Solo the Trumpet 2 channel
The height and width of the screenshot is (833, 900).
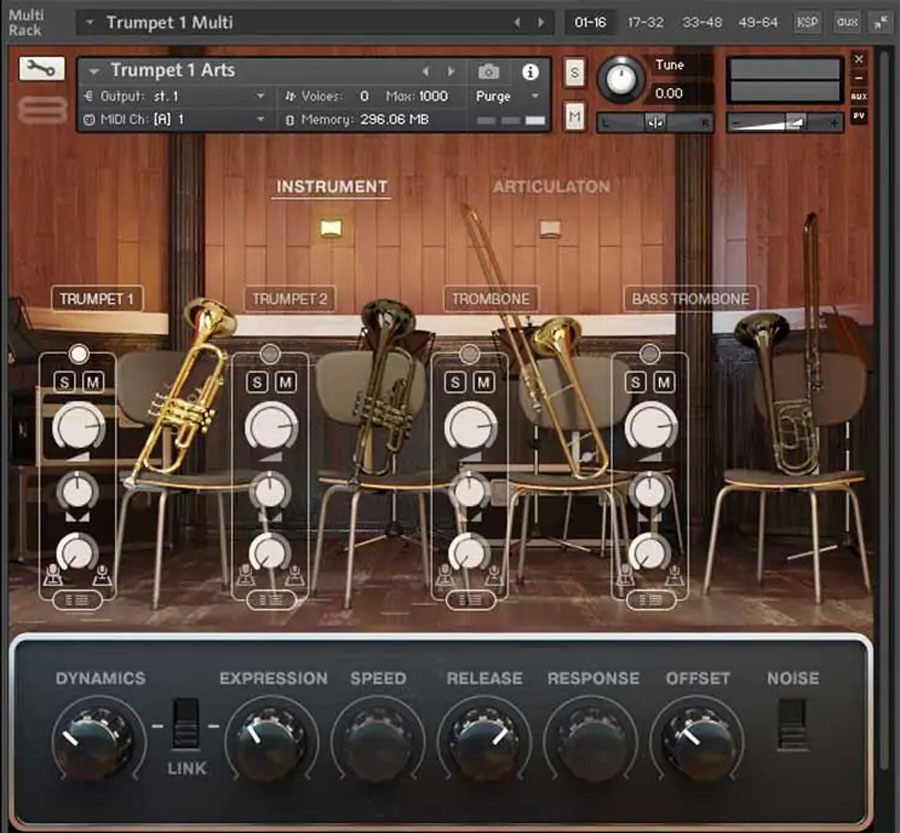click(x=257, y=382)
